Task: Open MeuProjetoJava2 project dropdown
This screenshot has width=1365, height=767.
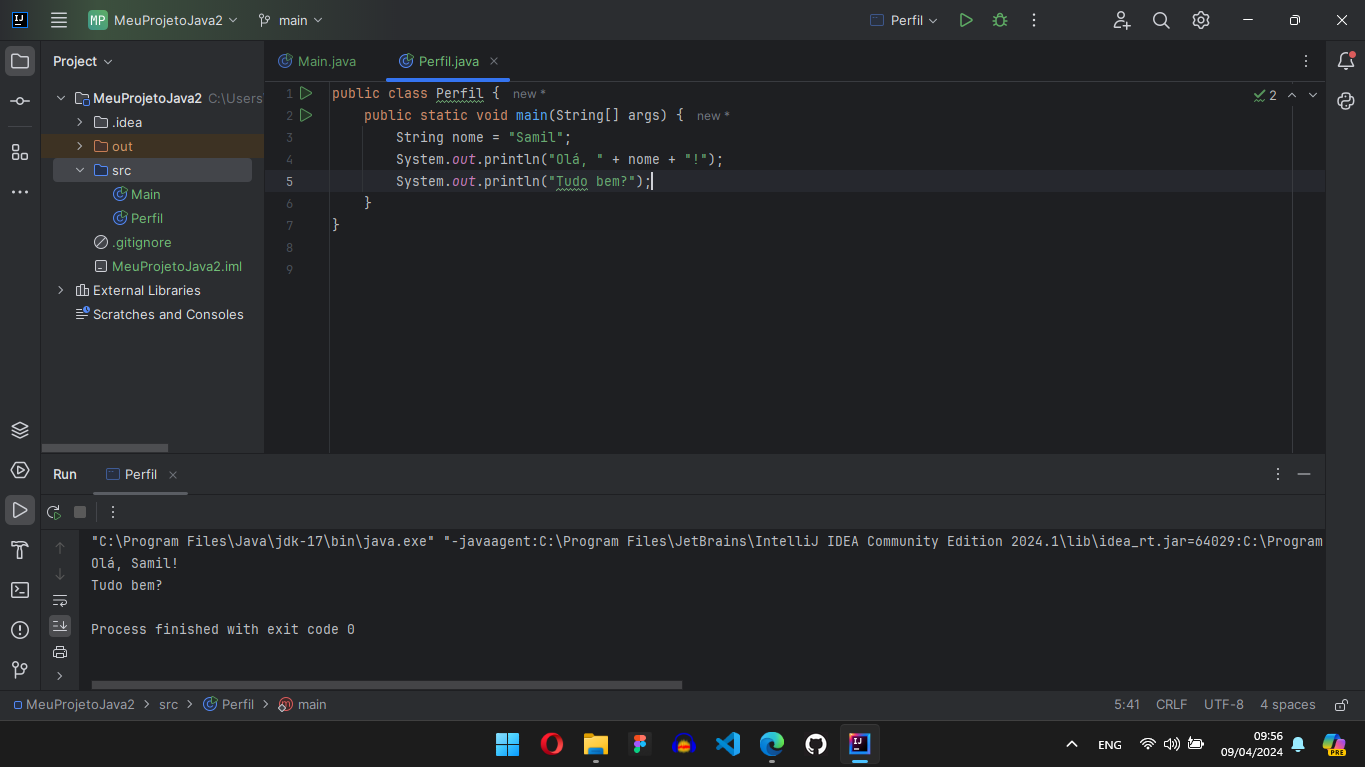Action: [x=164, y=20]
